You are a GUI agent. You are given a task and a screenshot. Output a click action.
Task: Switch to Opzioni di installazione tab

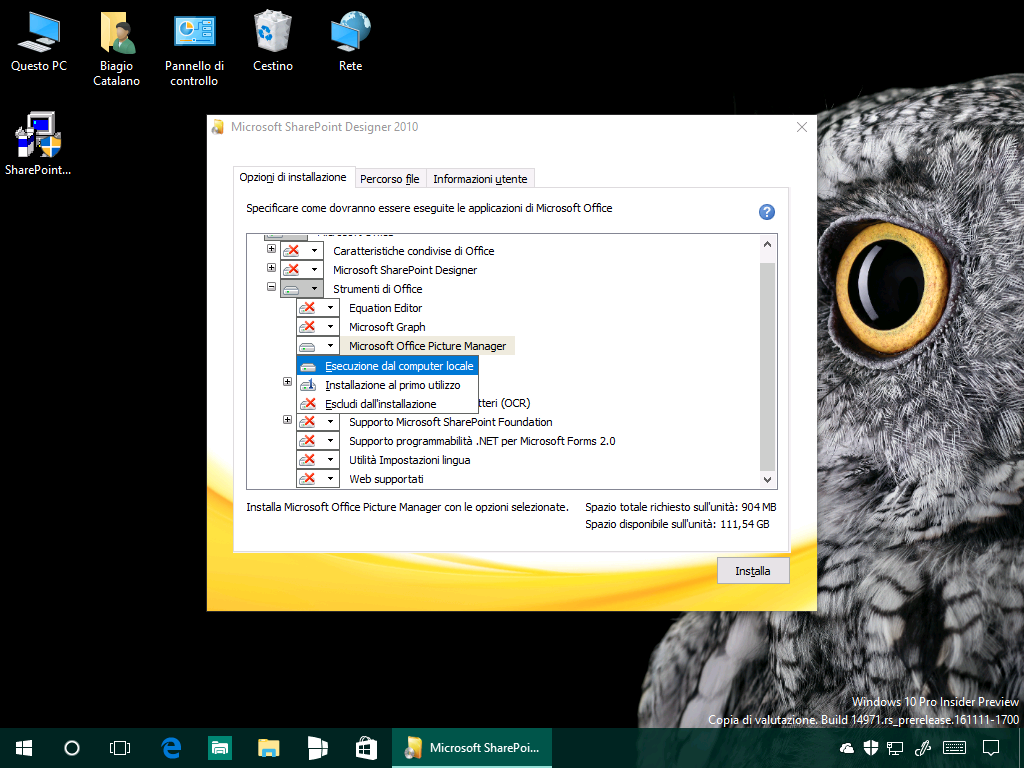293,177
